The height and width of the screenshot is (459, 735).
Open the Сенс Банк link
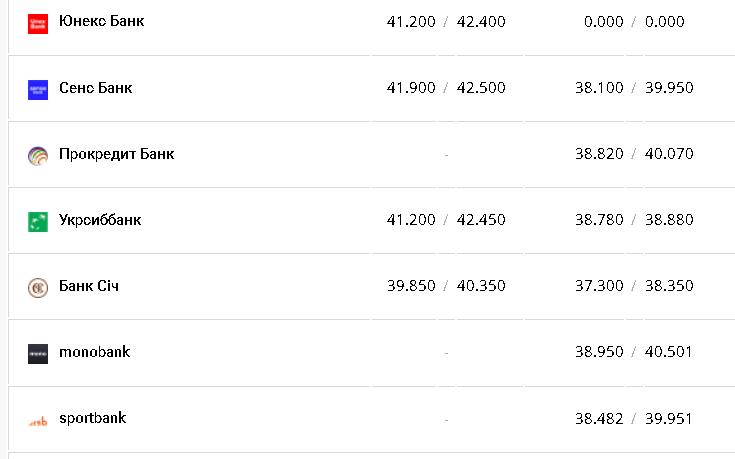click(x=95, y=88)
